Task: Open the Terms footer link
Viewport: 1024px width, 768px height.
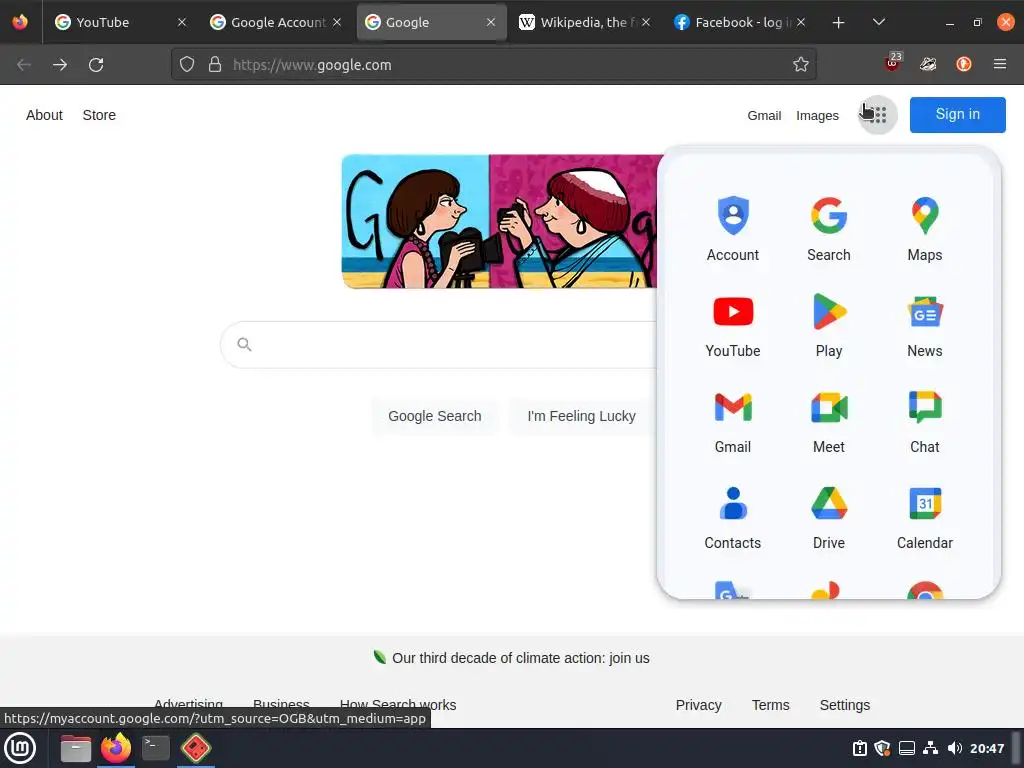Action: [x=770, y=705]
